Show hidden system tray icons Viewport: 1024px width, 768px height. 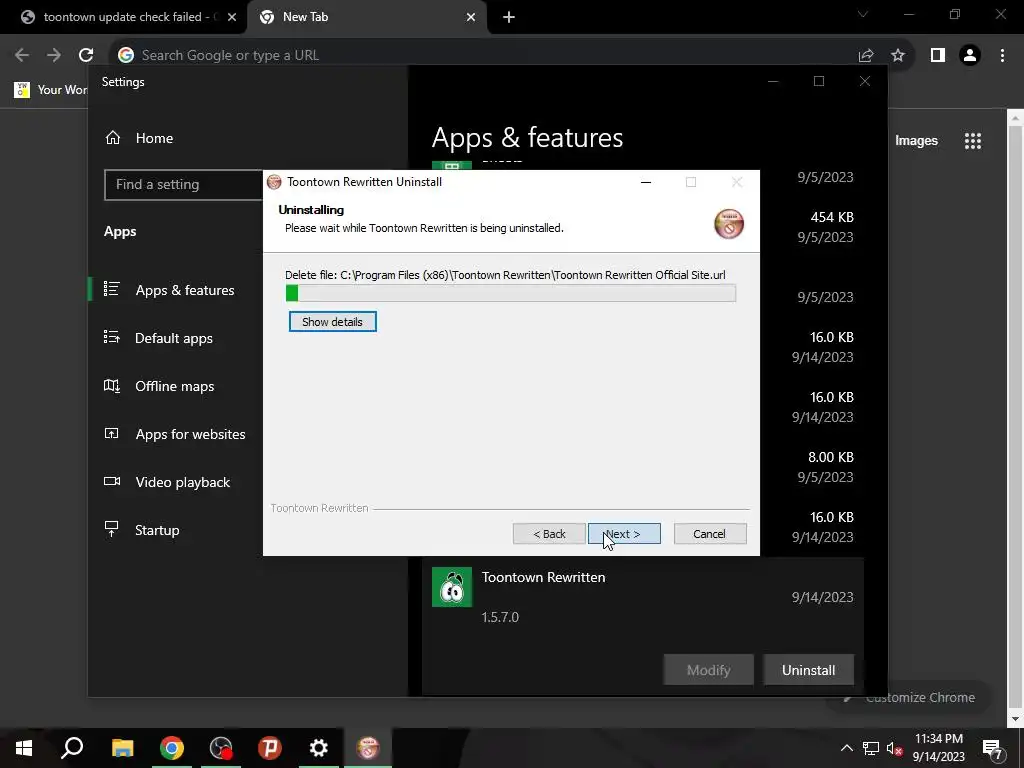(x=846, y=748)
